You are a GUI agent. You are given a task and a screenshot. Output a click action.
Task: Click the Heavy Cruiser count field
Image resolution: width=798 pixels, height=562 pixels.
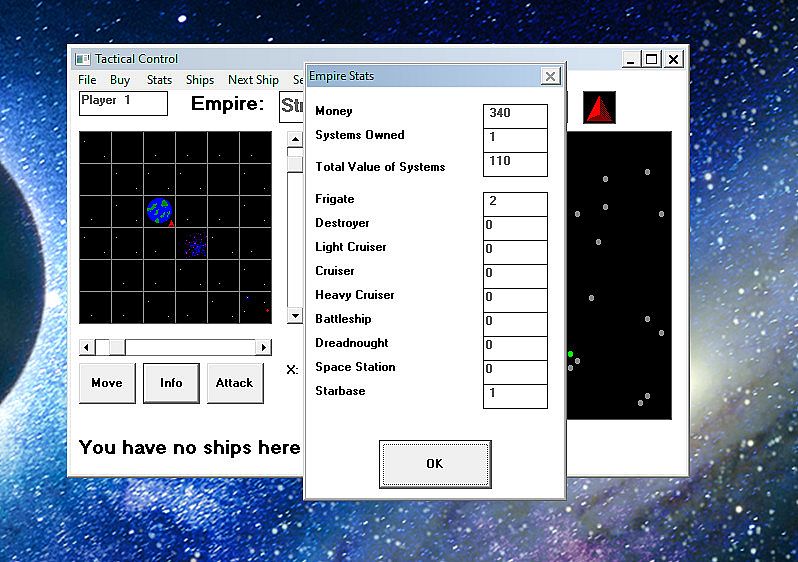[x=515, y=300]
